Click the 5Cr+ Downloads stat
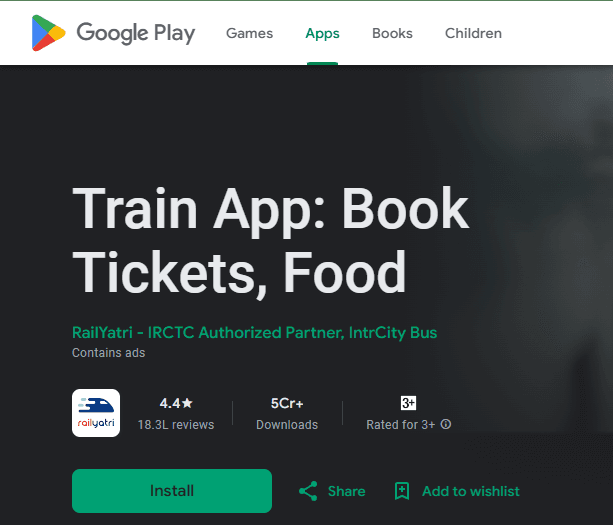 coord(287,414)
